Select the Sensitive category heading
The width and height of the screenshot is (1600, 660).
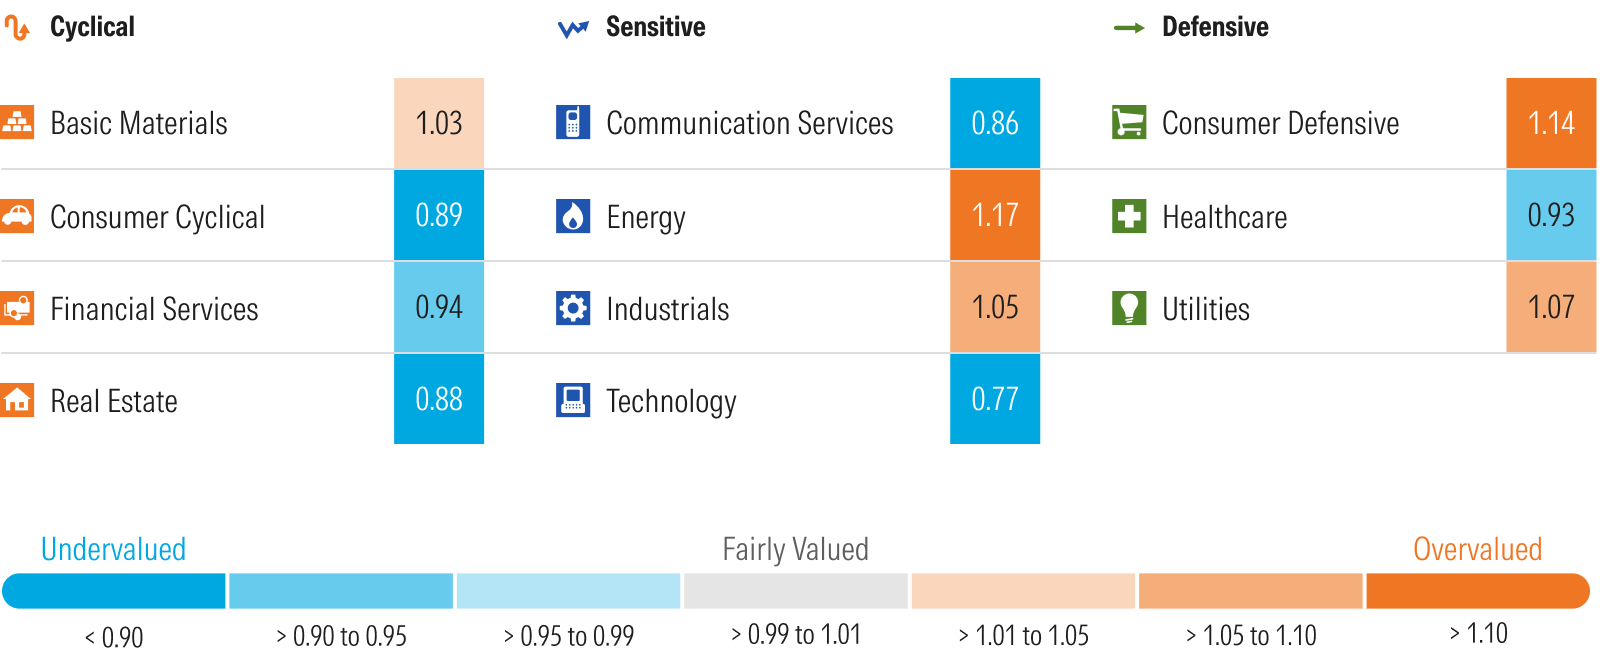655,27
